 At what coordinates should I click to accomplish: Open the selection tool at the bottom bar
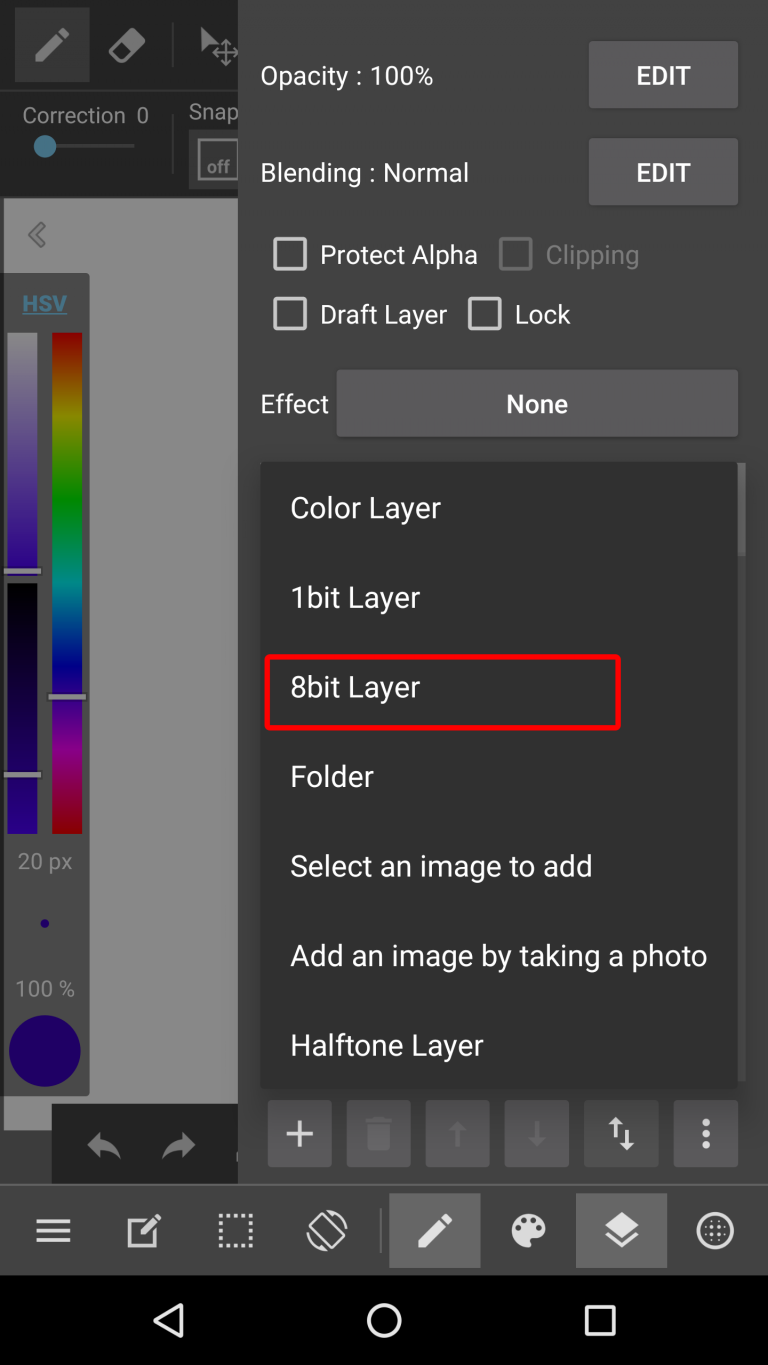[235, 1231]
